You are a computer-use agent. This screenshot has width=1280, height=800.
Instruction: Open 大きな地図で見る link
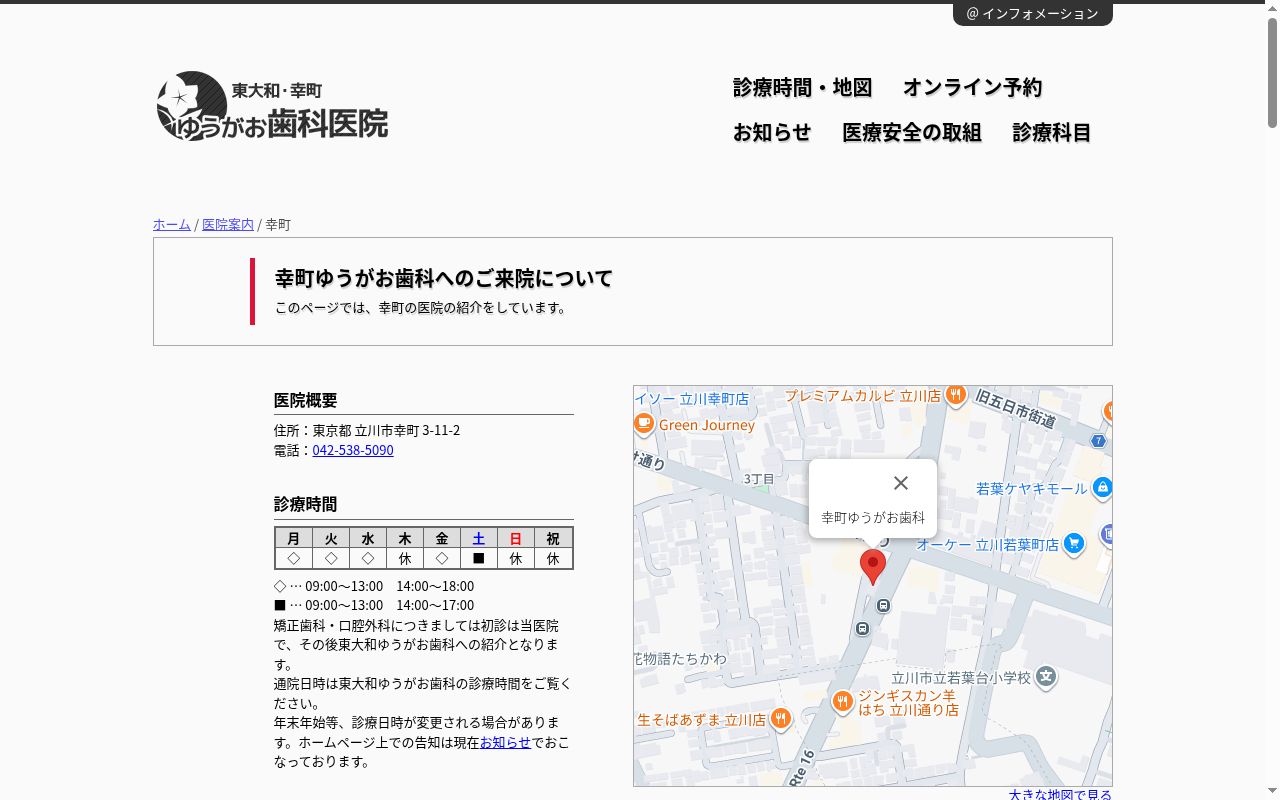pos(1060,794)
